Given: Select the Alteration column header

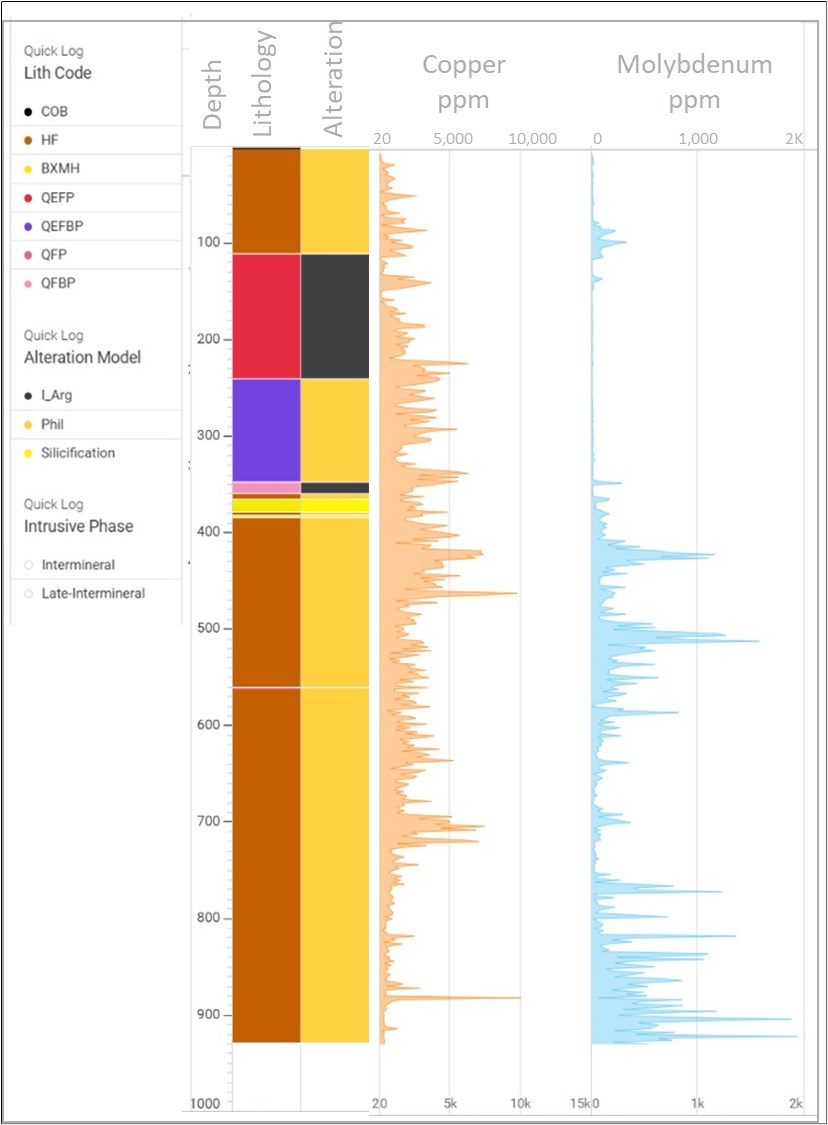Looking at the screenshot, I should click(x=334, y=79).
